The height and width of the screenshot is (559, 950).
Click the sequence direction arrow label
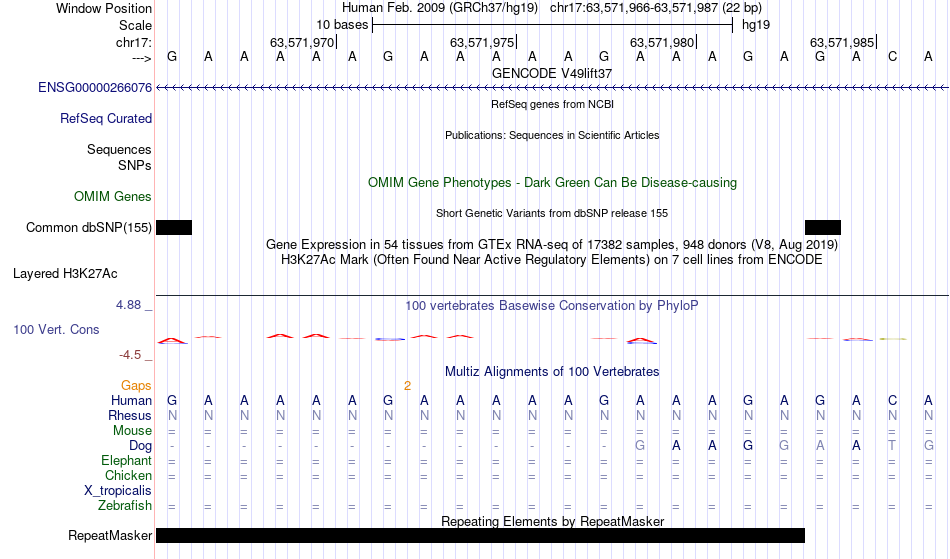point(142,58)
